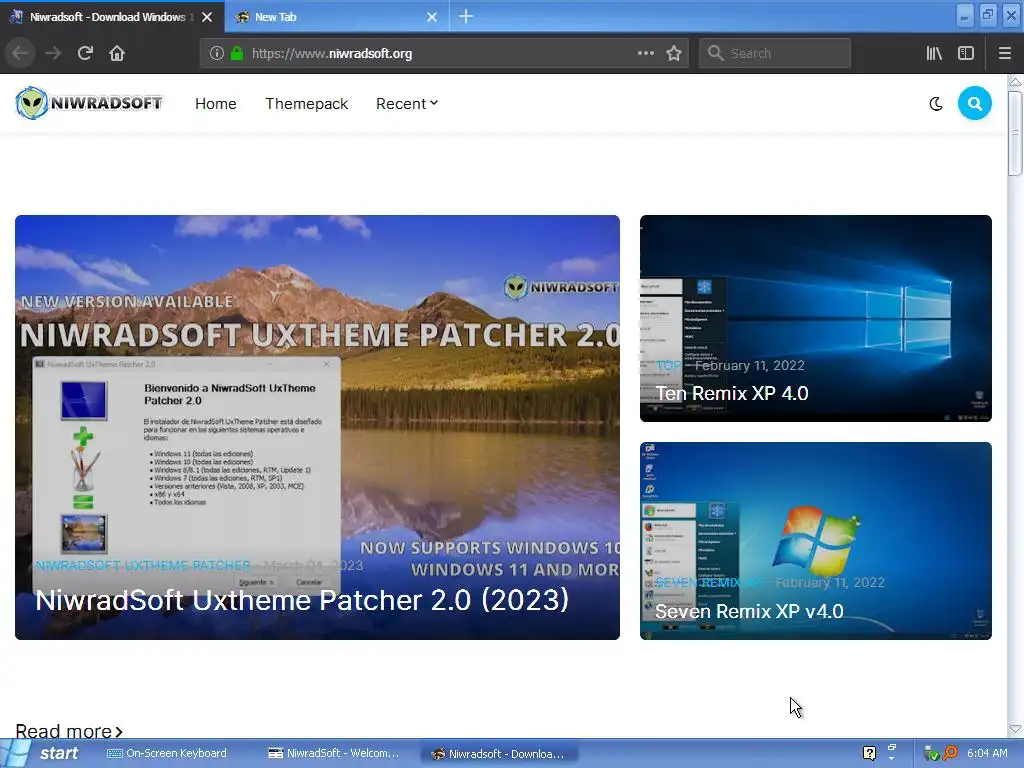Click the TOP category label
This screenshot has width=1024, height=768.
(668, 366)
